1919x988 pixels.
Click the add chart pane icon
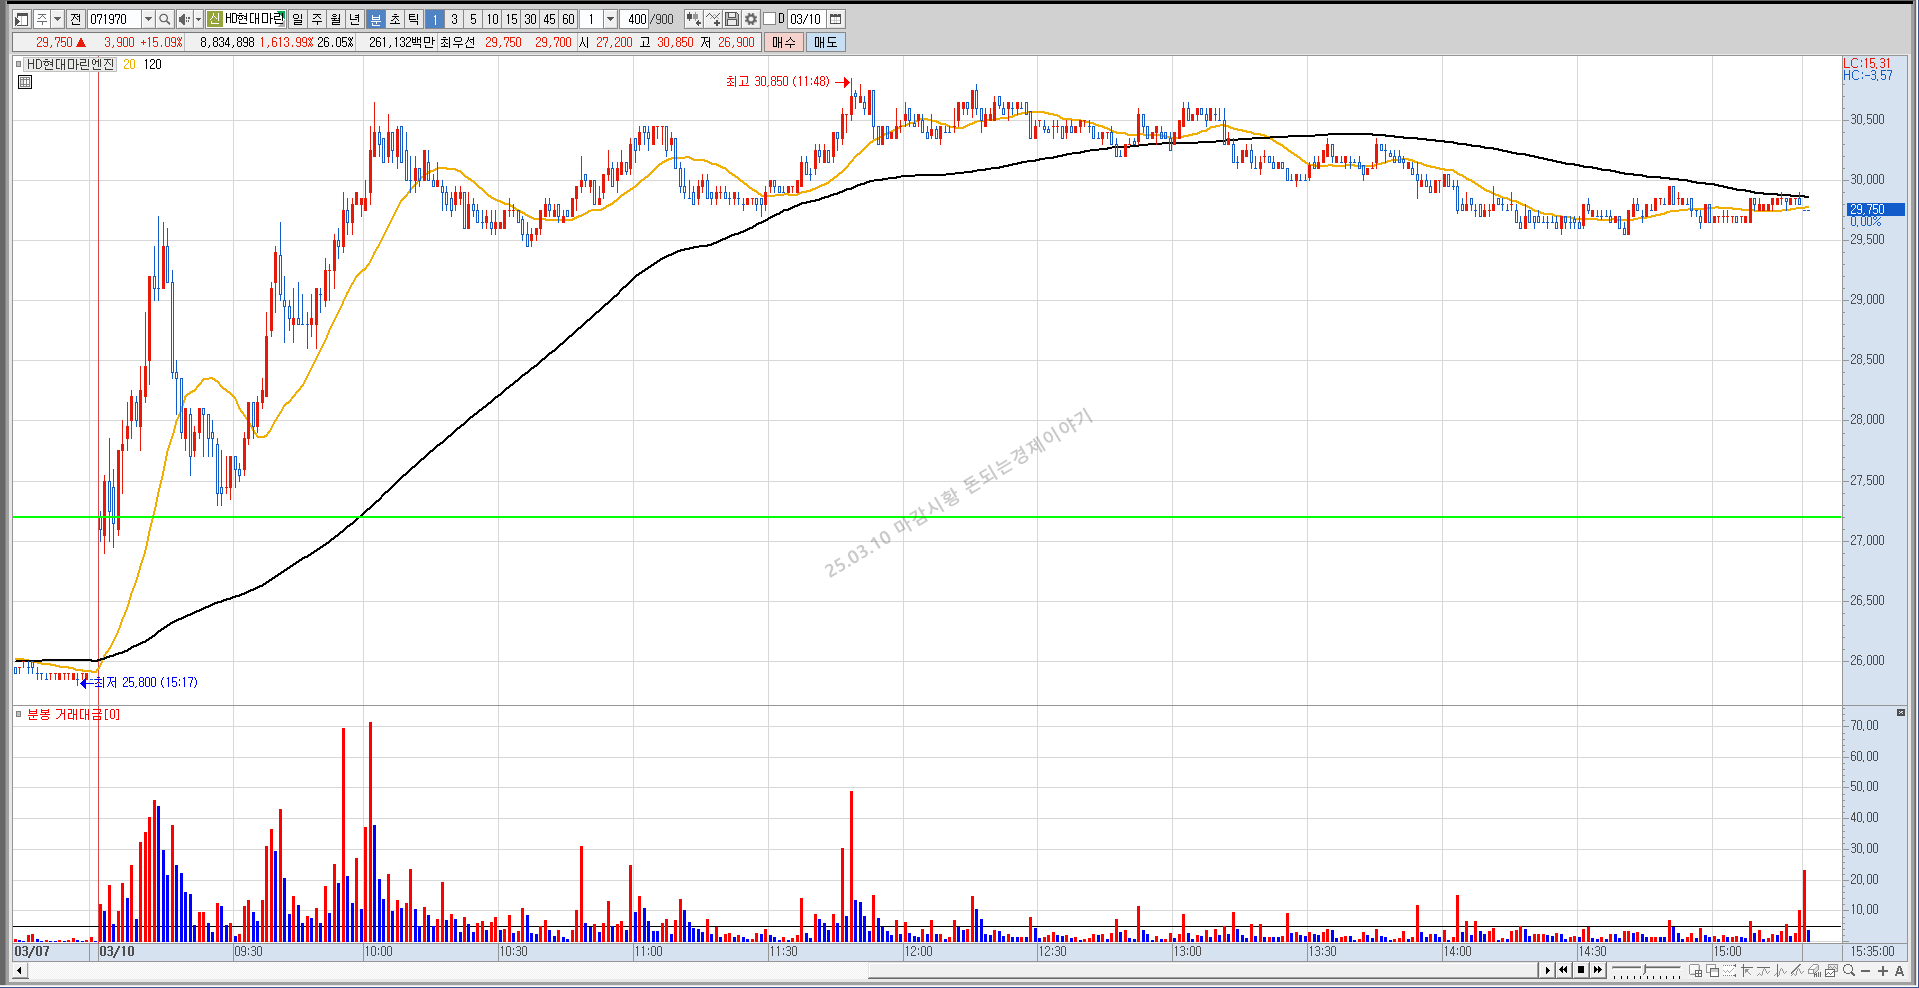pyautogui.click(x=1696, y=970)
